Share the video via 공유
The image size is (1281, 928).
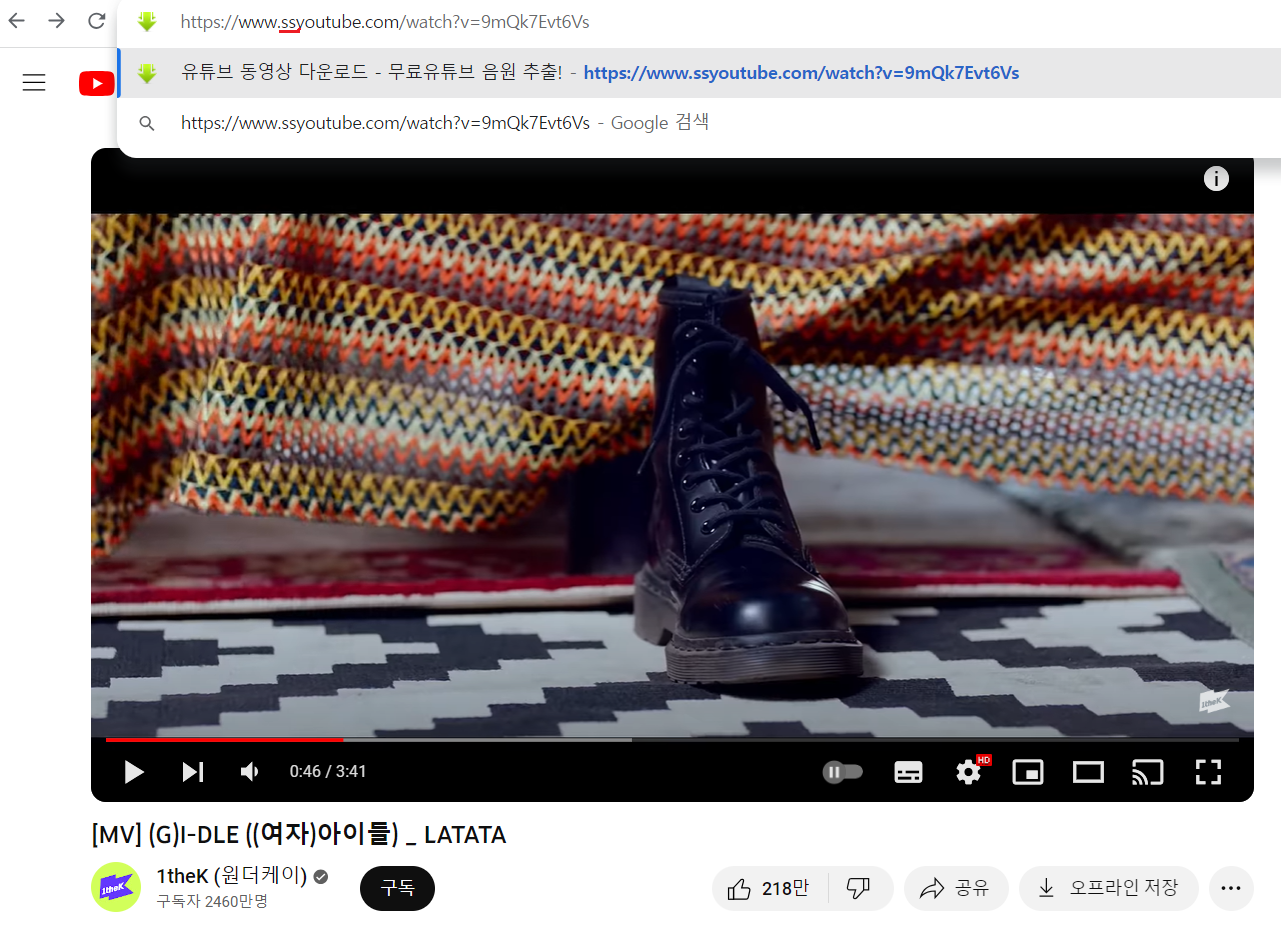pos(955,888)
